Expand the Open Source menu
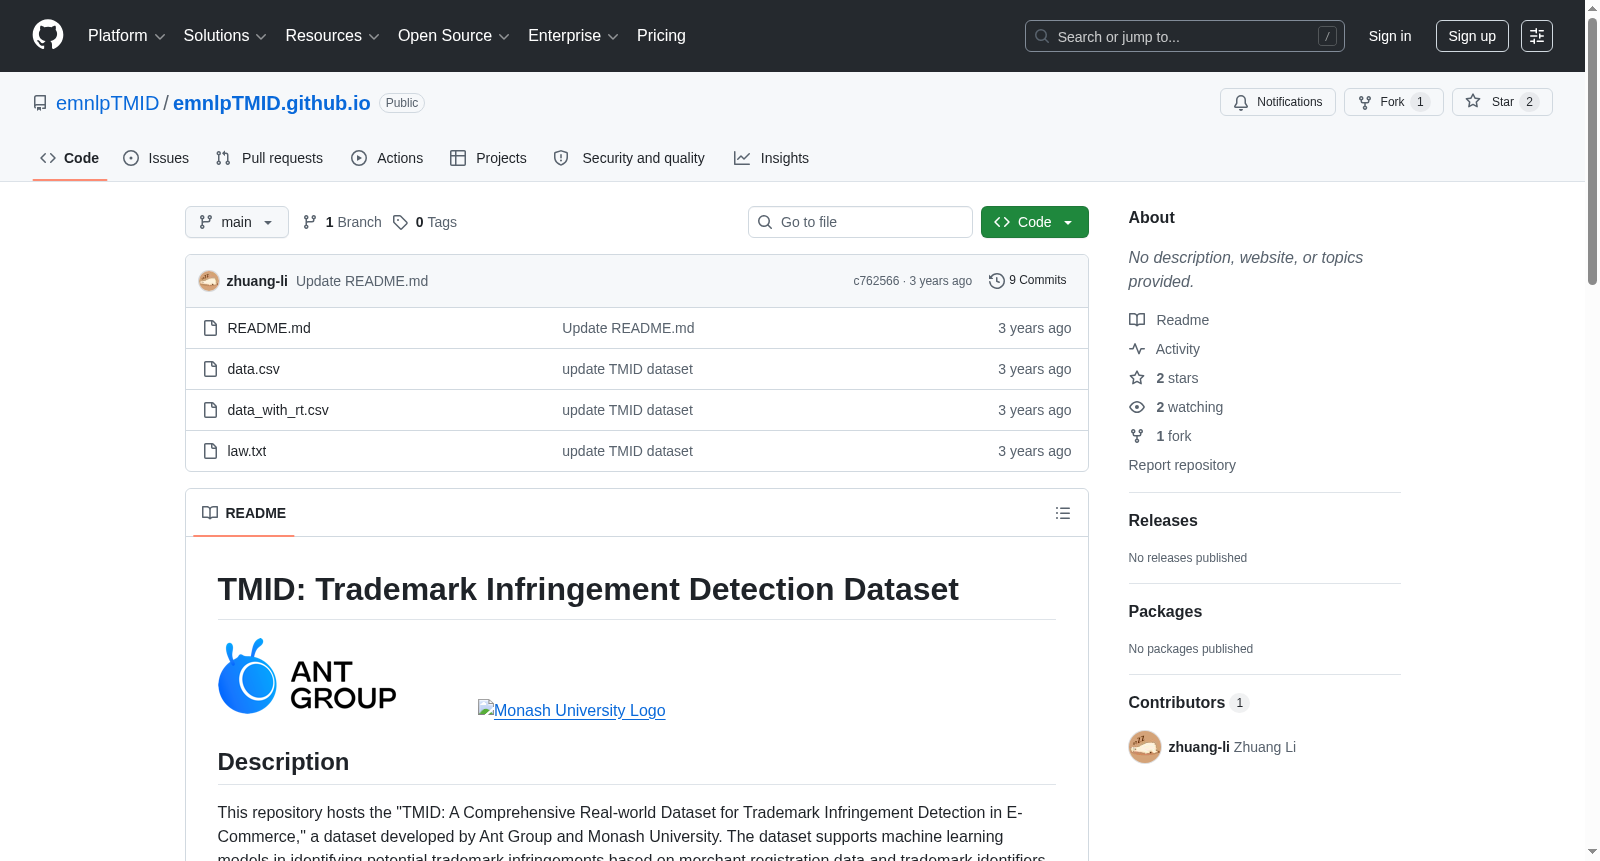 coord(454,36)
